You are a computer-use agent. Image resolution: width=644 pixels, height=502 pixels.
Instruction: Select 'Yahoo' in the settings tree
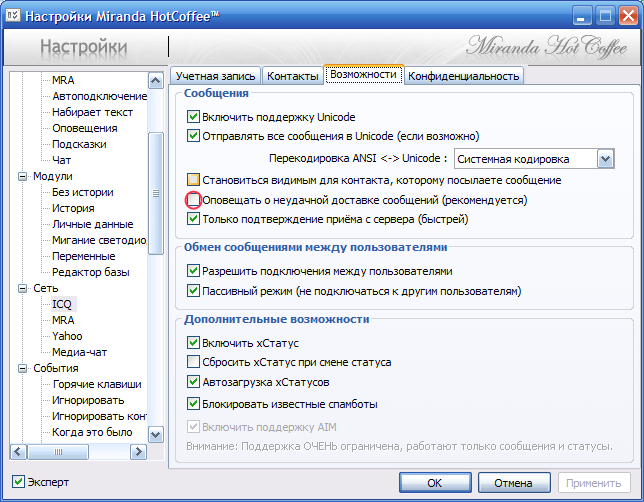[67, 336]
